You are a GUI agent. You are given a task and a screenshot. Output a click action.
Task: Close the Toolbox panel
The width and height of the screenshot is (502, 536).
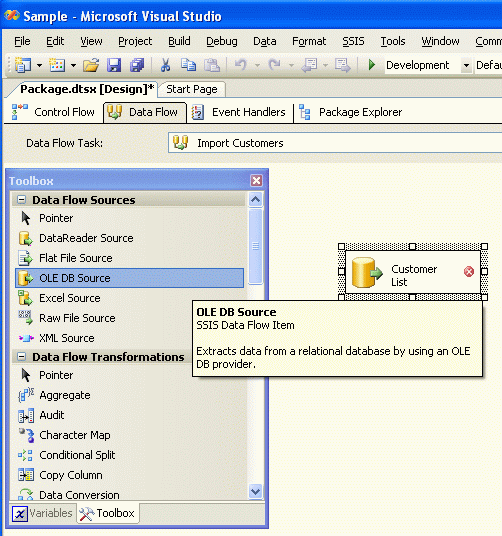pyautogui.click(x=256, y=180)
